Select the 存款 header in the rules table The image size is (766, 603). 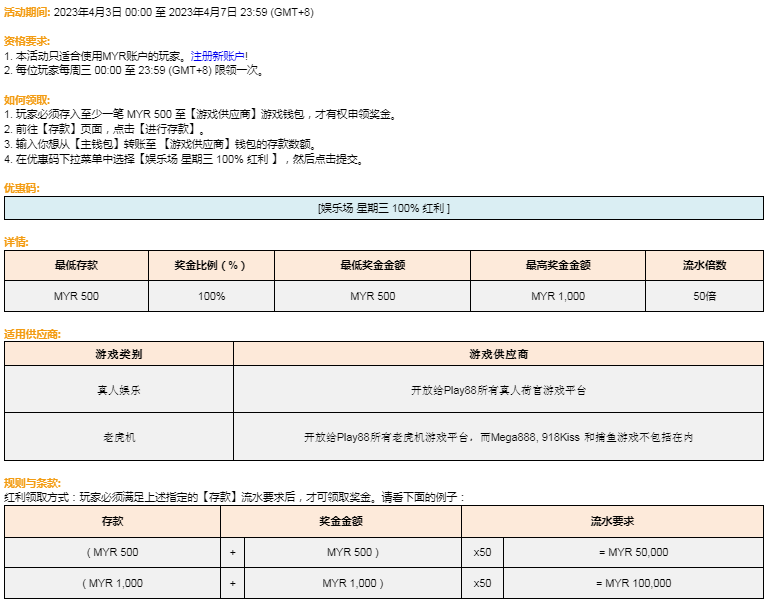[x=112, y=521]
